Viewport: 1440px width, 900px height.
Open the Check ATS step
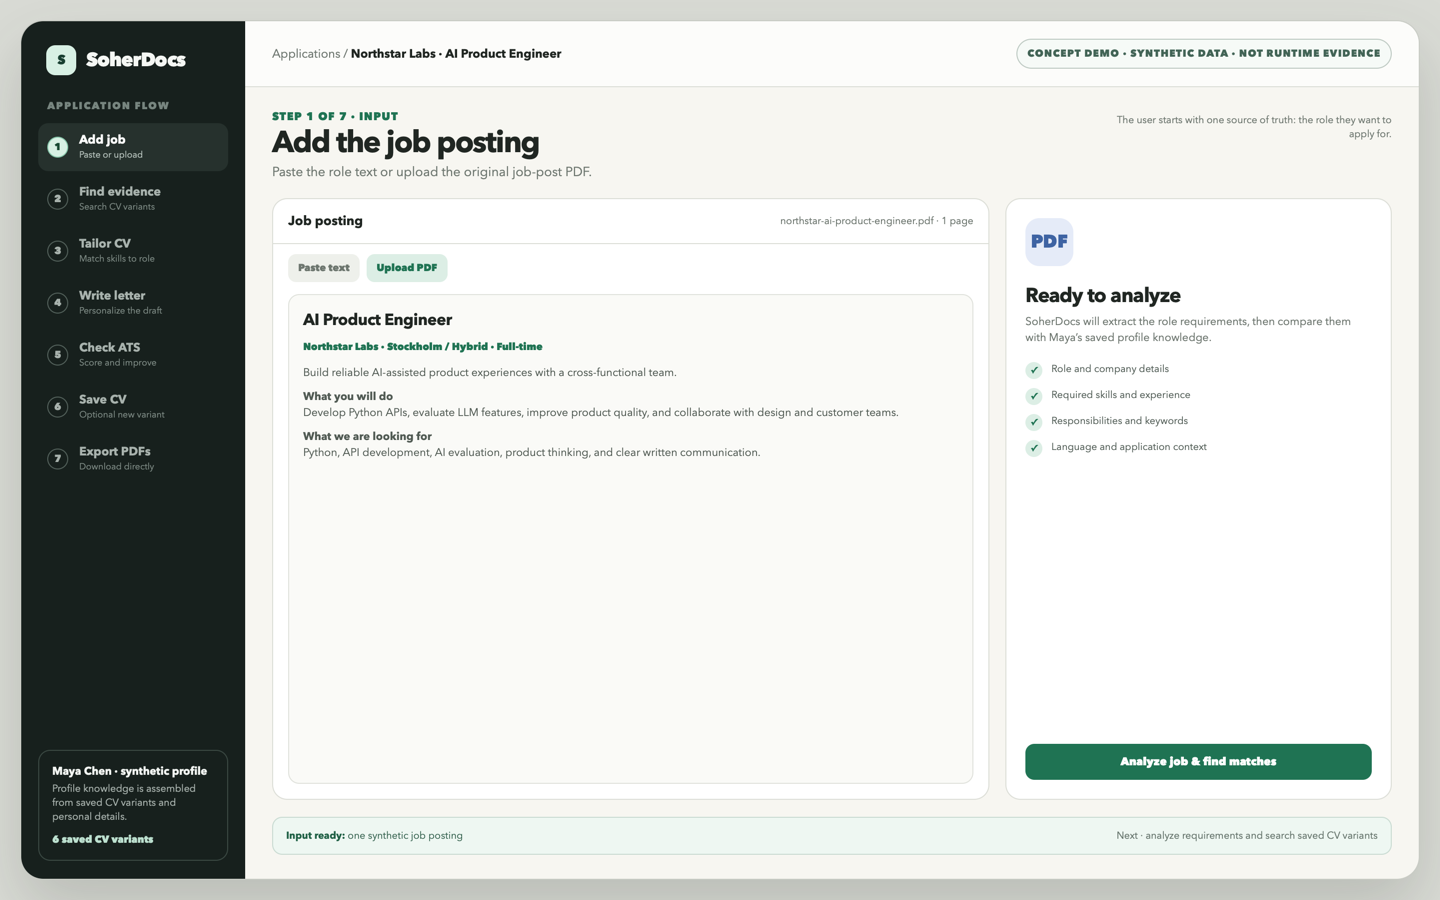[133, 355]
